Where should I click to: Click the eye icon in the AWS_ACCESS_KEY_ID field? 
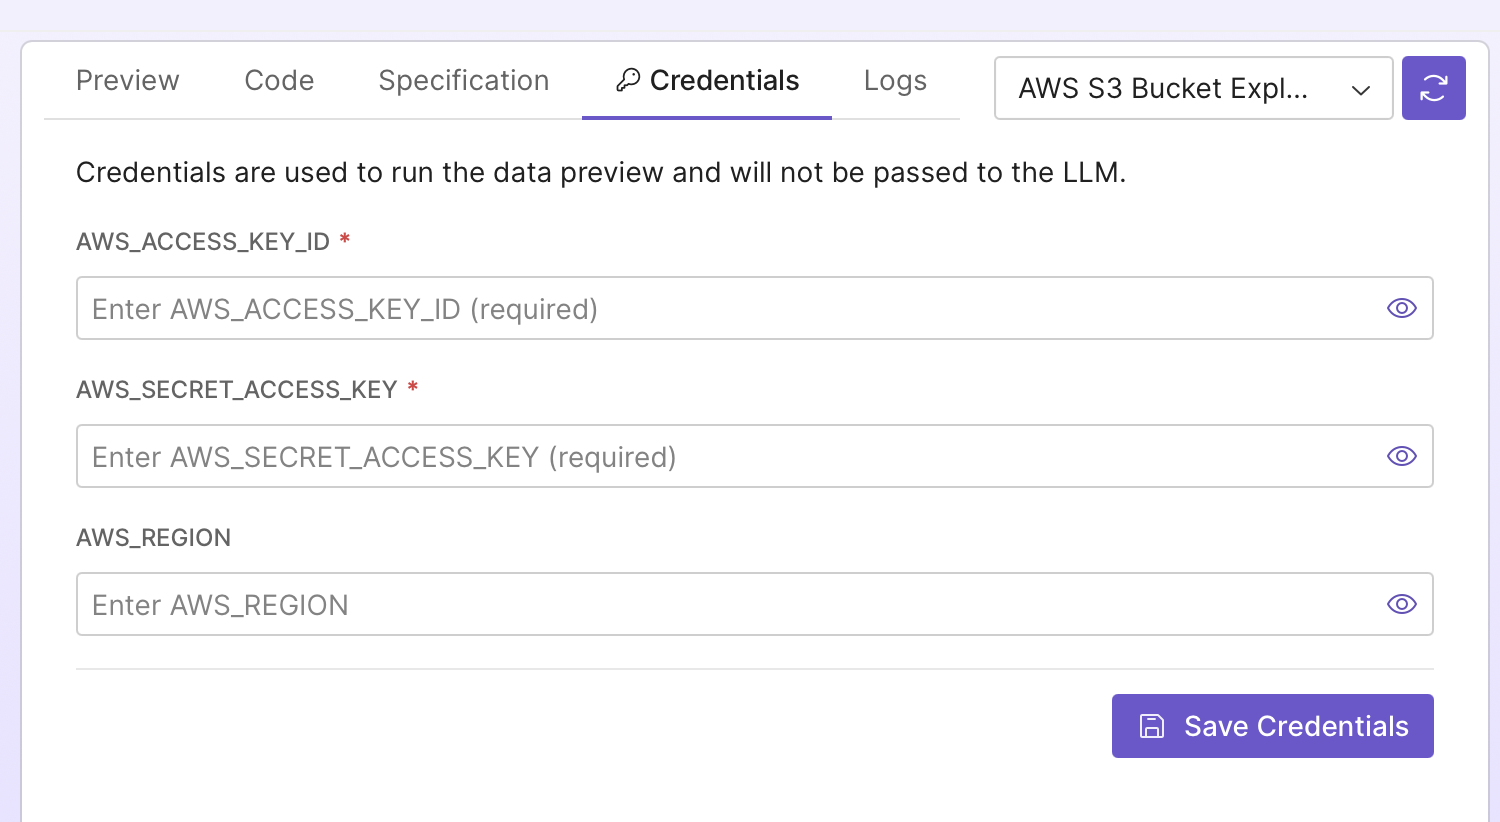[1401, 308]
